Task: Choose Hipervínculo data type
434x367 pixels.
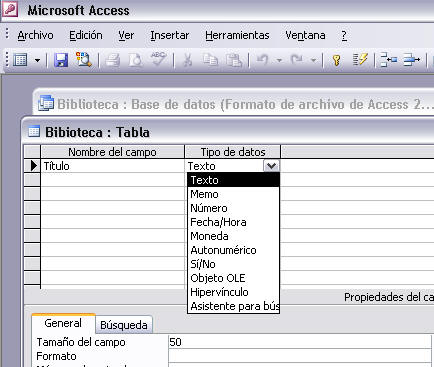Action: click(233, 292)
